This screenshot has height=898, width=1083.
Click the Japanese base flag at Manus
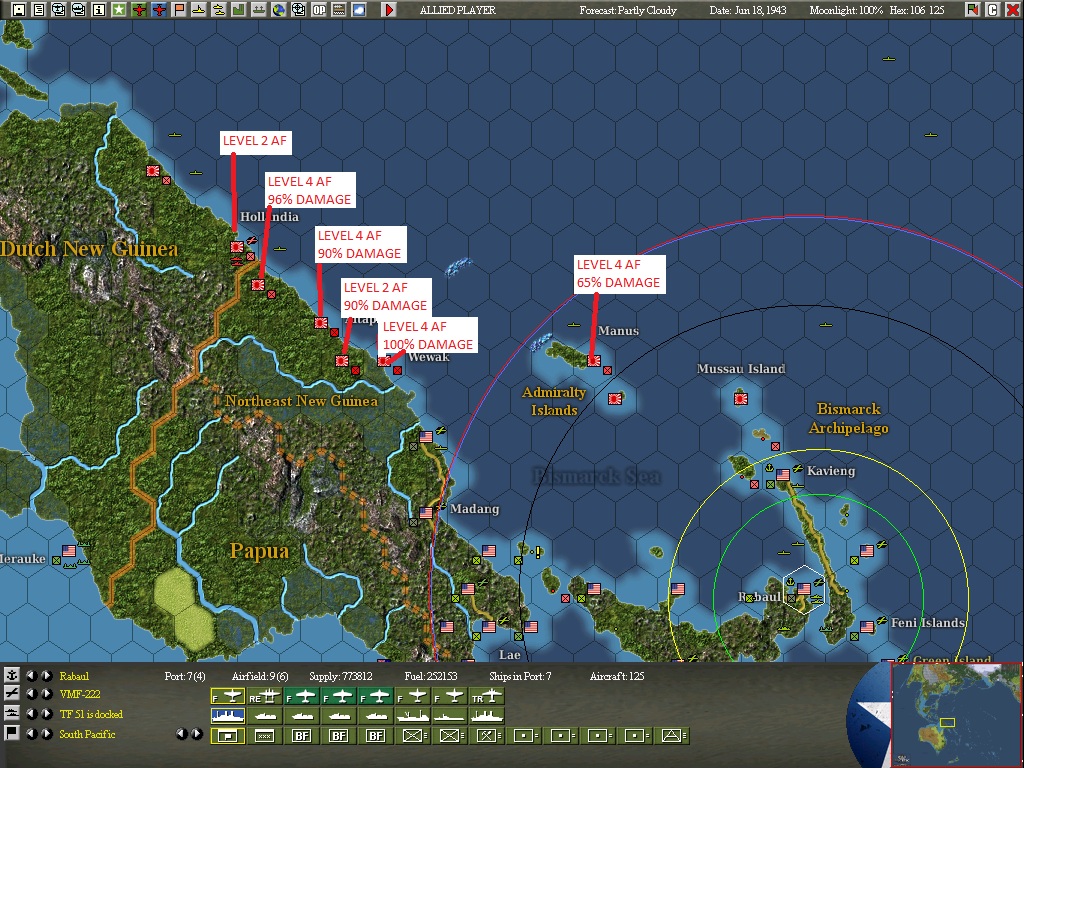click(x=593, y=361)
